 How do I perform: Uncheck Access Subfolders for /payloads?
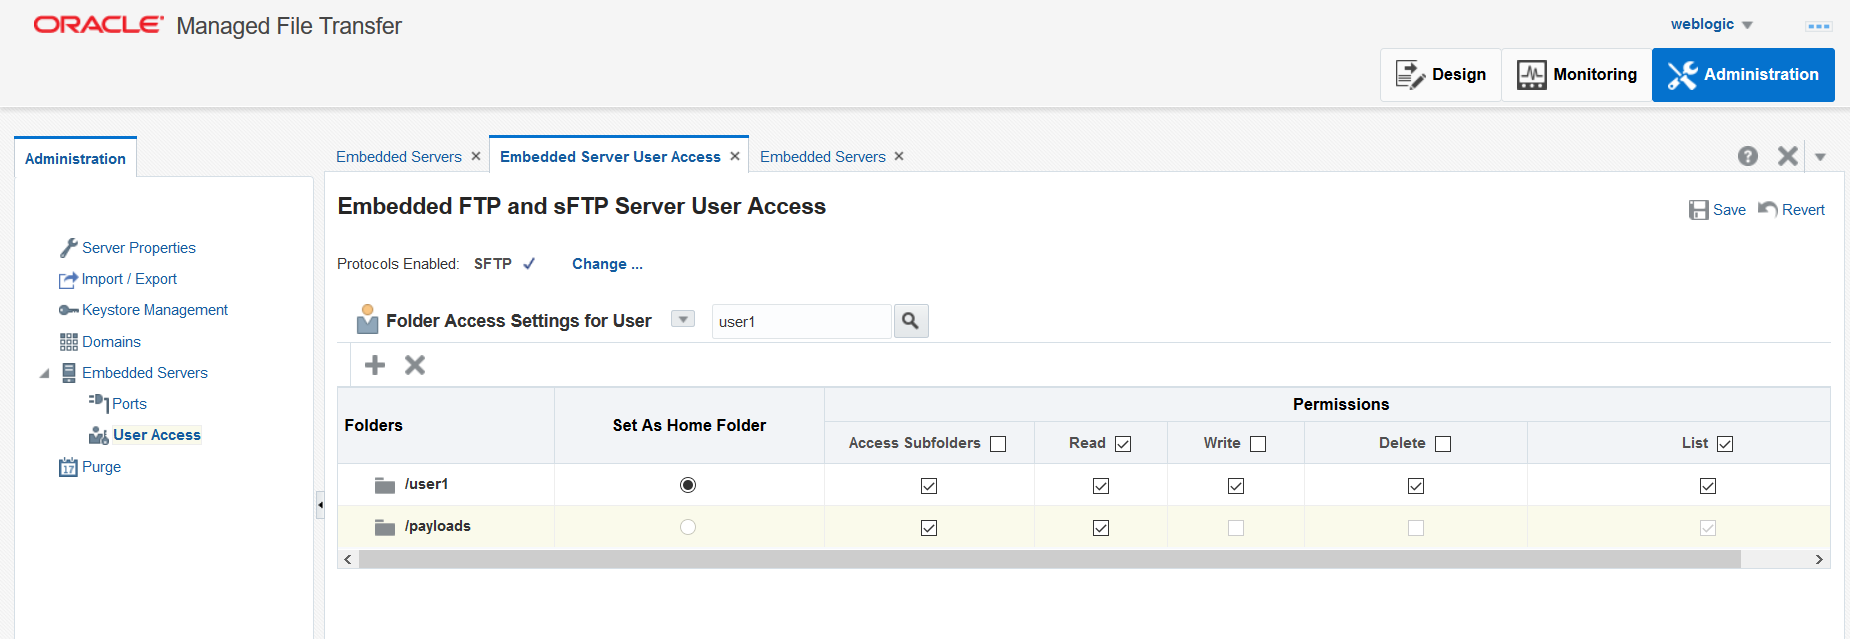929,528
